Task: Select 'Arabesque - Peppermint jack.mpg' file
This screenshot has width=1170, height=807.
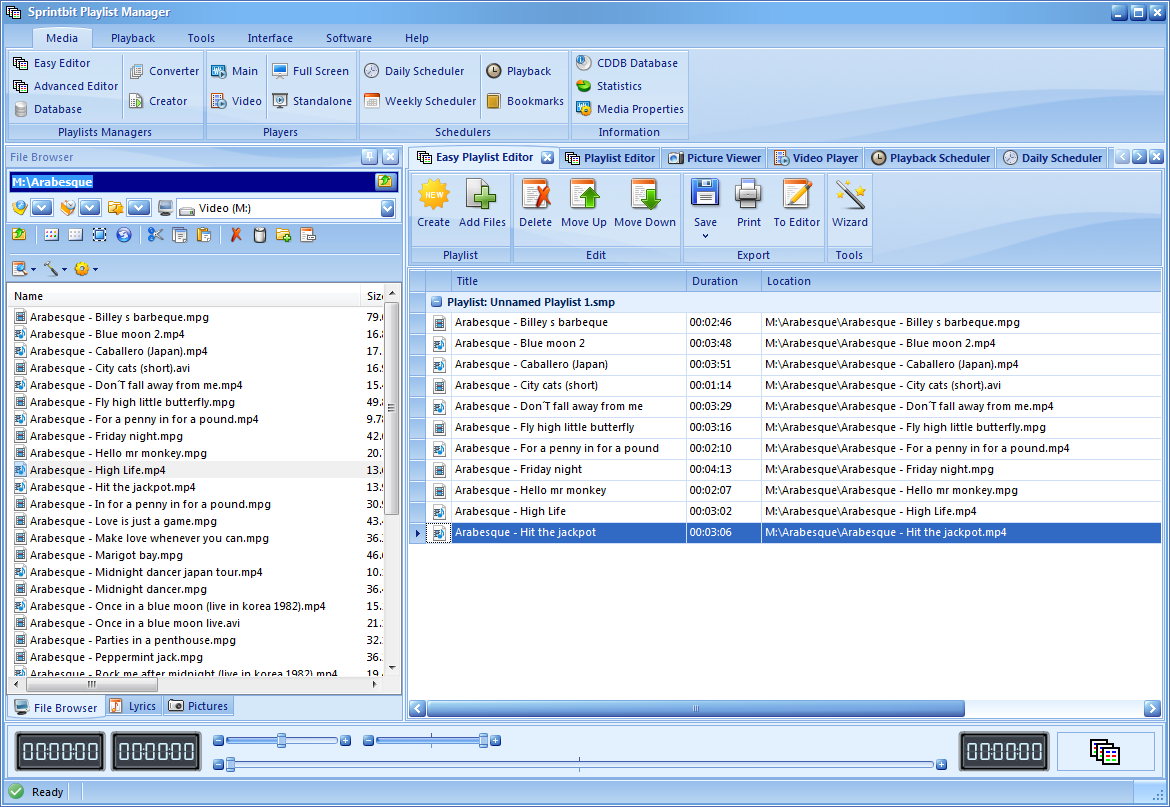Action: tap(116, 657)
